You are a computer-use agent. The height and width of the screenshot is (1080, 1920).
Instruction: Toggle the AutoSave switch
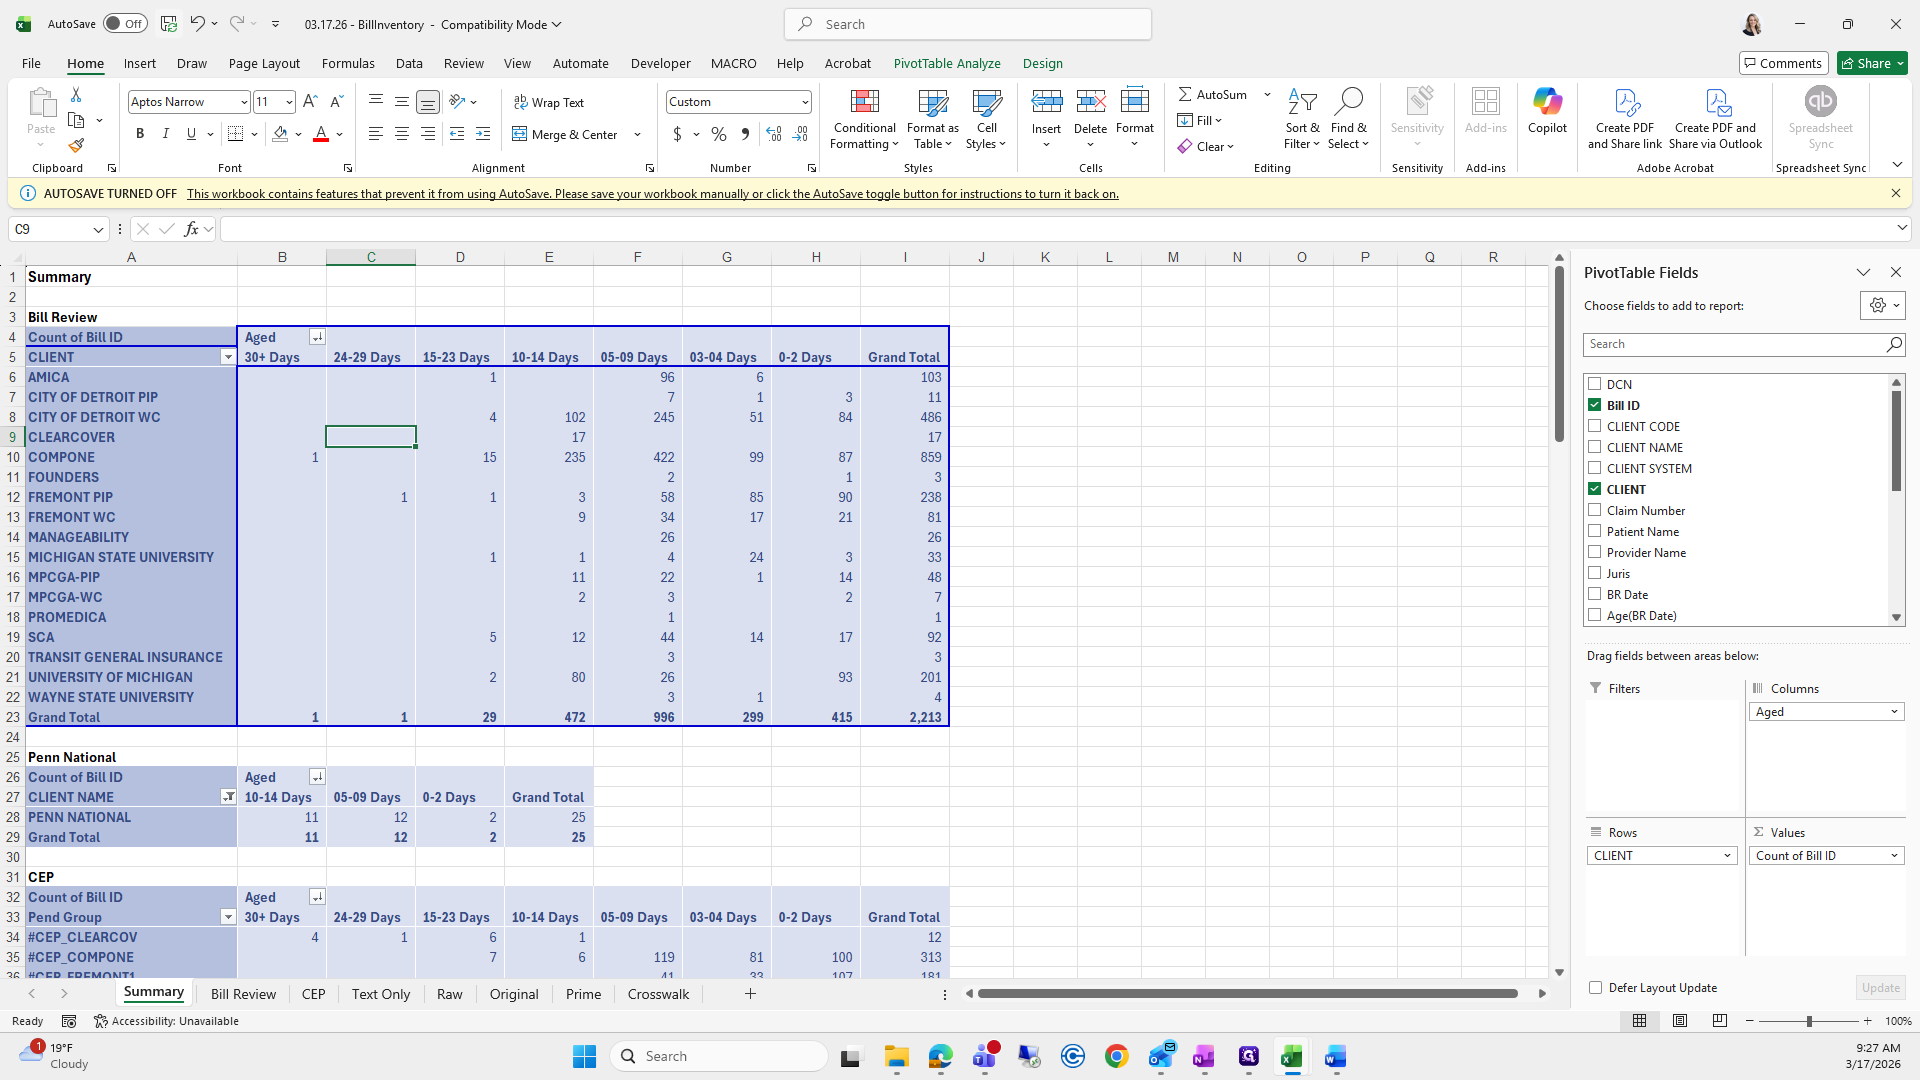(x=125, y=24)
